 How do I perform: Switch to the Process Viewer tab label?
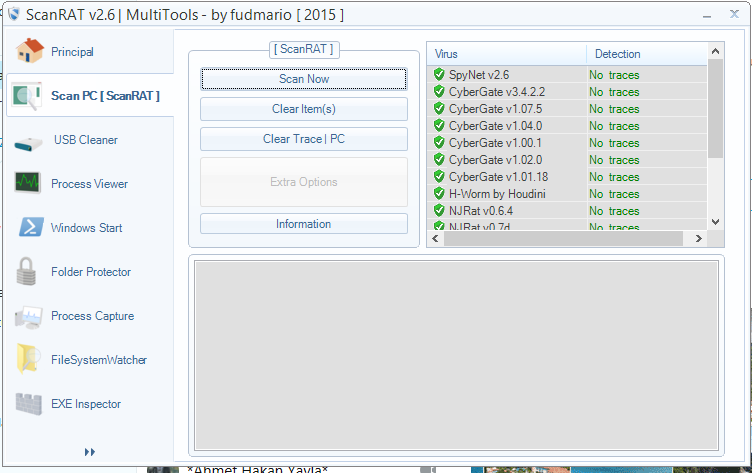[90, 184]
